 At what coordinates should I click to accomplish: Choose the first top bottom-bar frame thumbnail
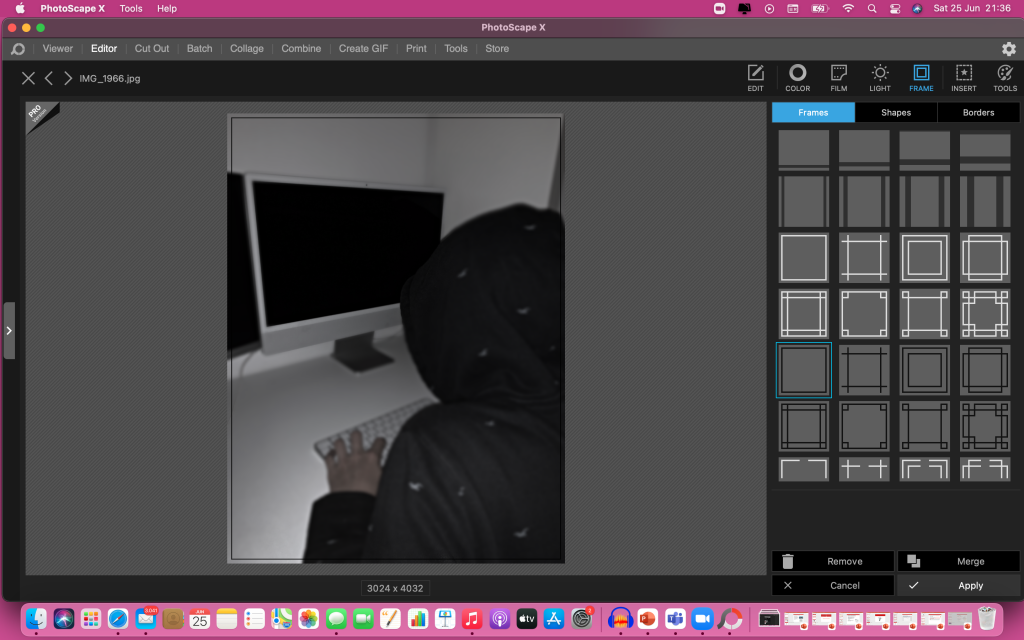pyautogui.click(x=803, y=150)
